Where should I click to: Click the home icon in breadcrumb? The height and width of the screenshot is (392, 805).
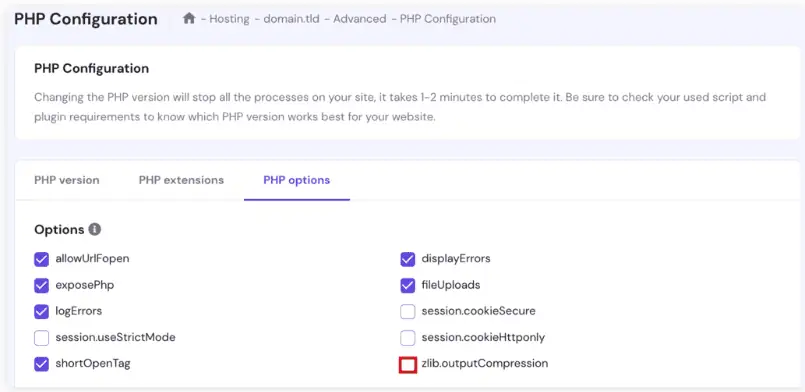[189, 18]
